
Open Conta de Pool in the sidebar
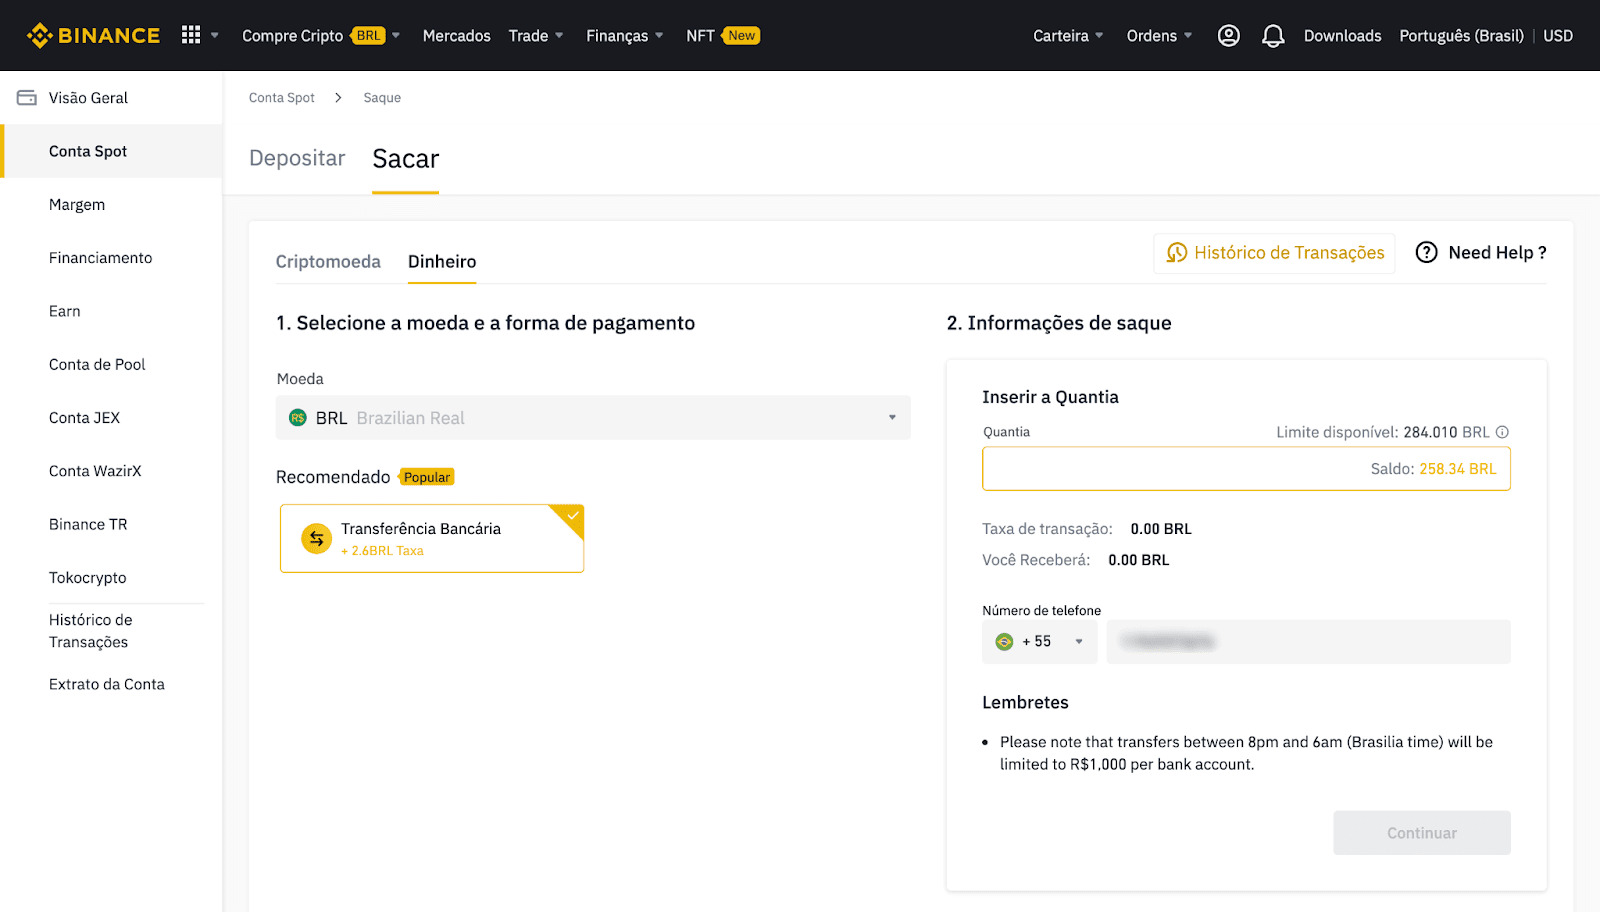(x=97, y=365)
